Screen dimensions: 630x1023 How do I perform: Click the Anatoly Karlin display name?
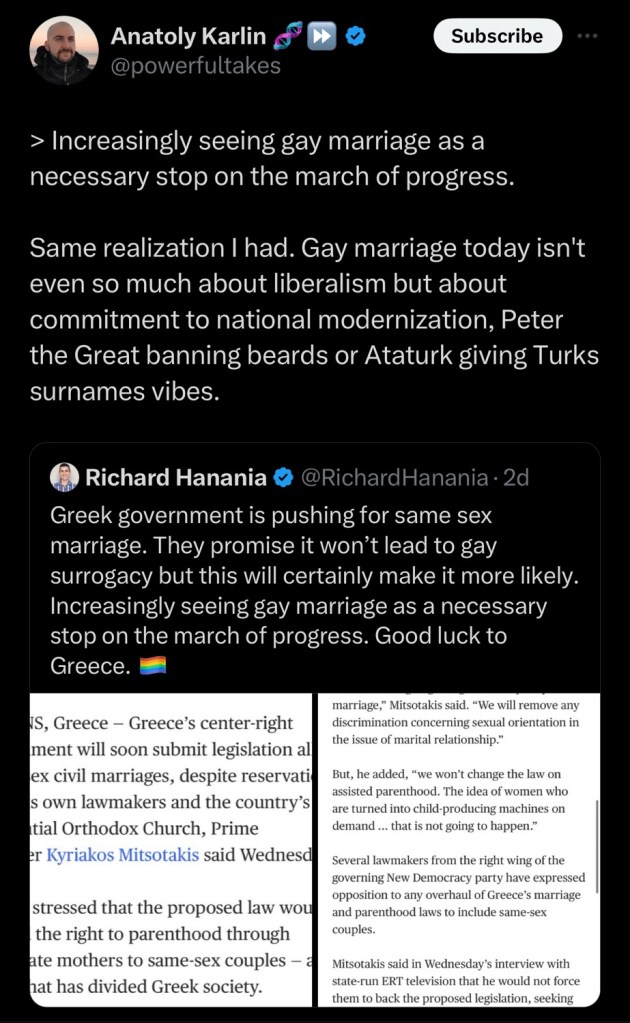tap(188, 37)
